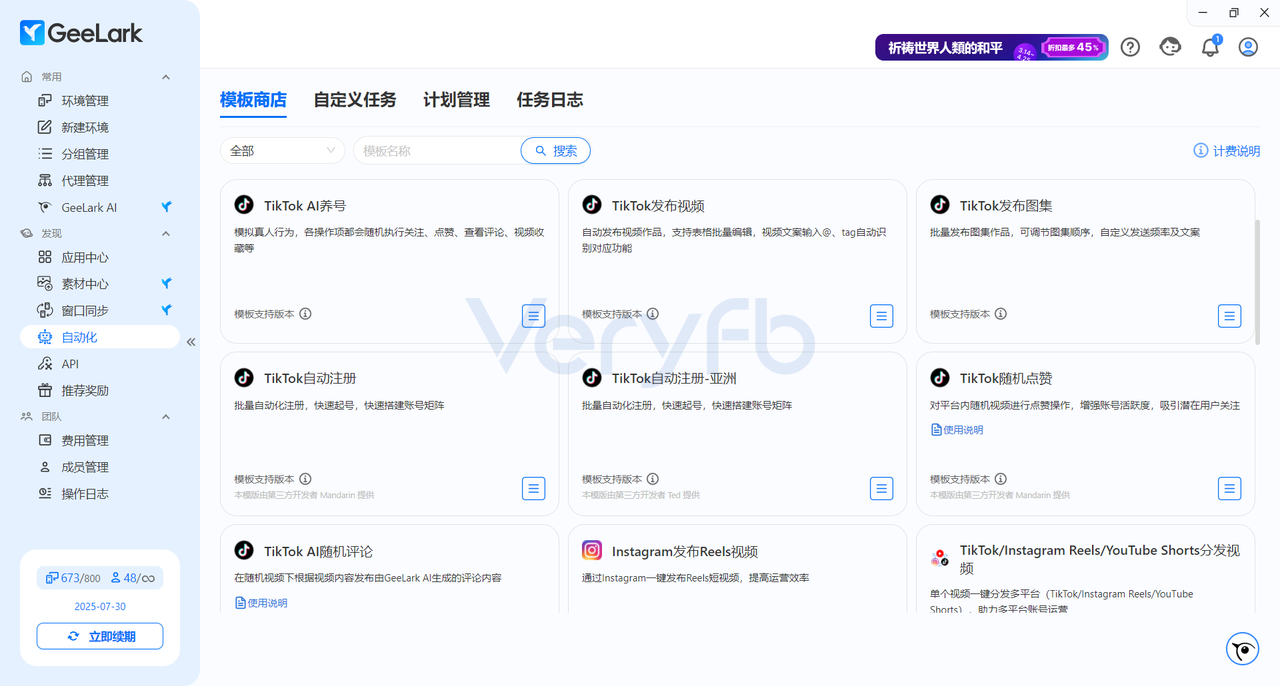Viewport: 1280px width, 686px height.
Task: Open the list icon on TikTok自动注册-亚洲 card
Action: click(x=882, y=489)
